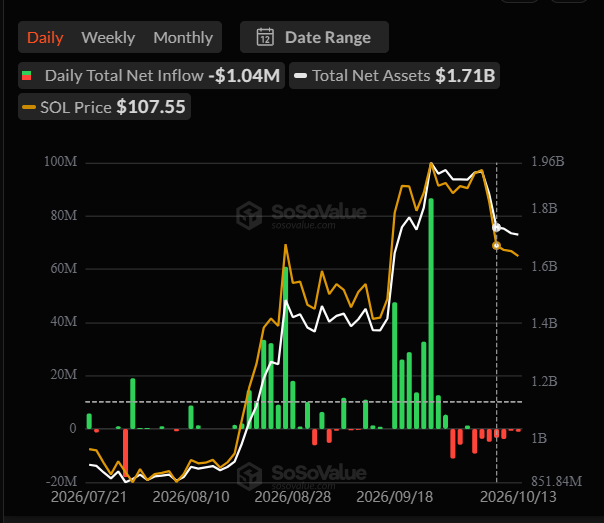Screen dimensions: 604x523
Task: Click the 1B right axis label
Action: pyautogui.click(x=539, y=438)
